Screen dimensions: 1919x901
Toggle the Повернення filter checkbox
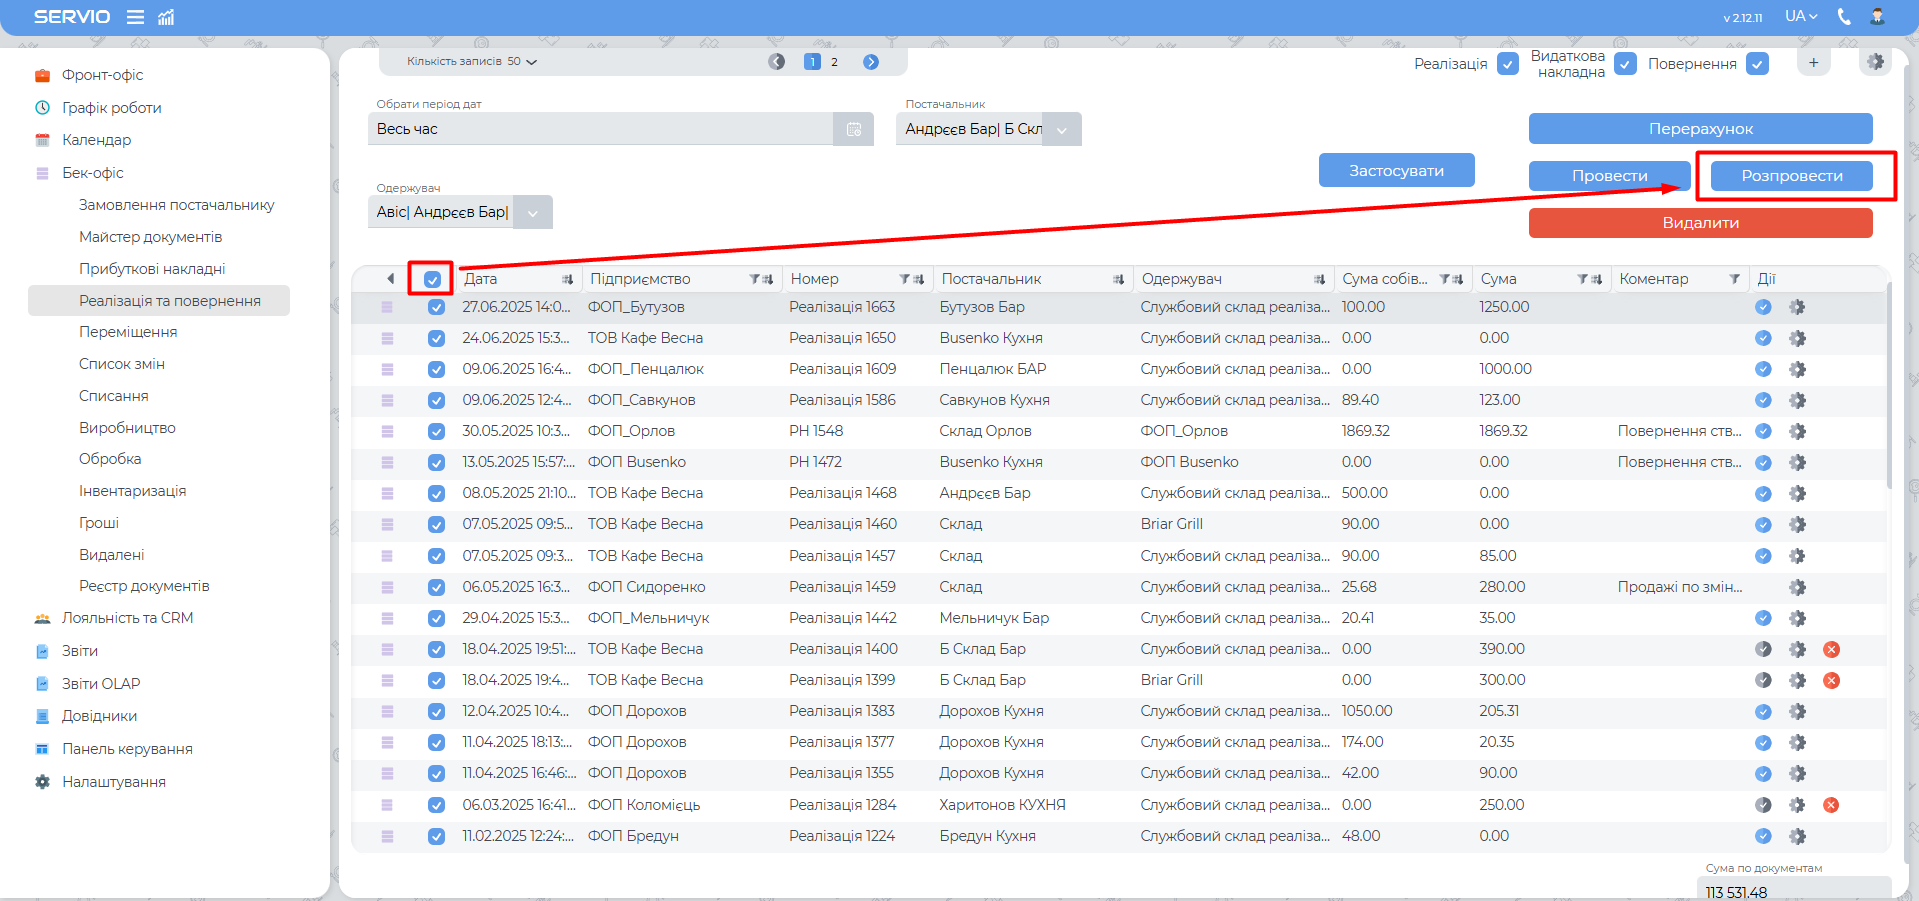pyautogui.click(x=1757, y=64)
